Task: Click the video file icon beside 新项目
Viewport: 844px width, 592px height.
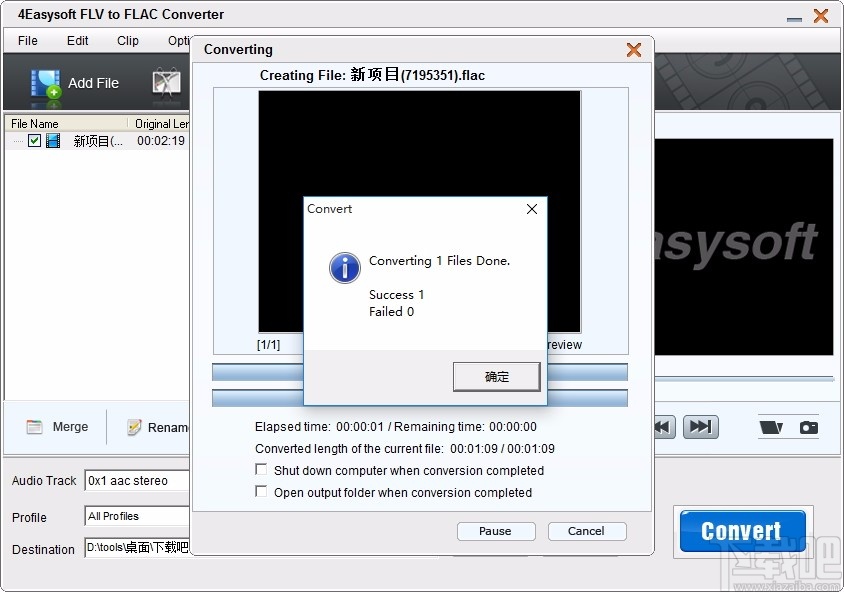Action: click(x=52, y=141)
